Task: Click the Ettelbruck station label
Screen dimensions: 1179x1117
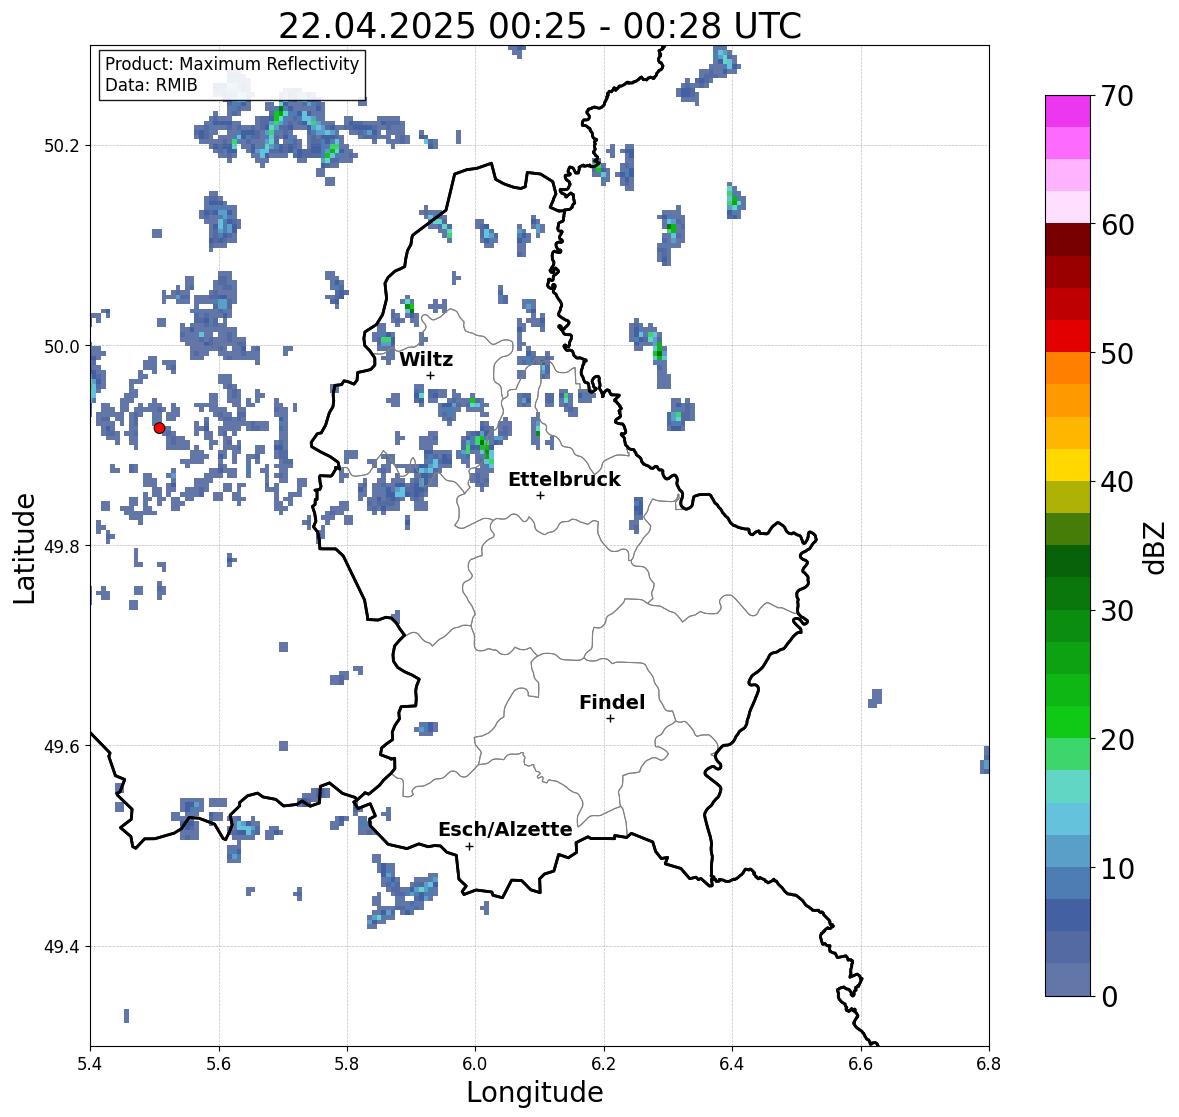Action: (x=564, y=479)
